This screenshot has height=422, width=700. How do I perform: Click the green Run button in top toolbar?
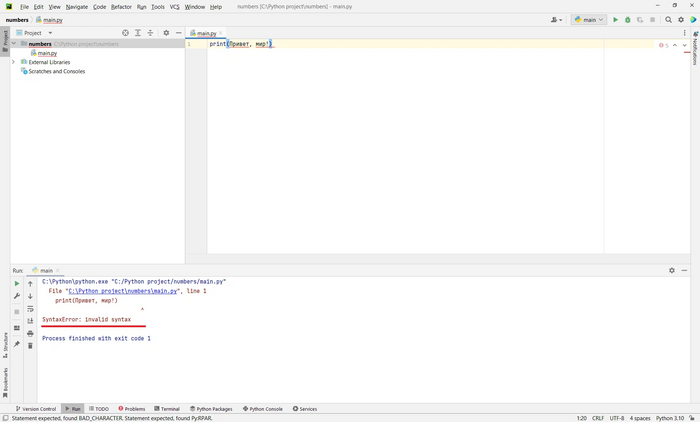615,19
